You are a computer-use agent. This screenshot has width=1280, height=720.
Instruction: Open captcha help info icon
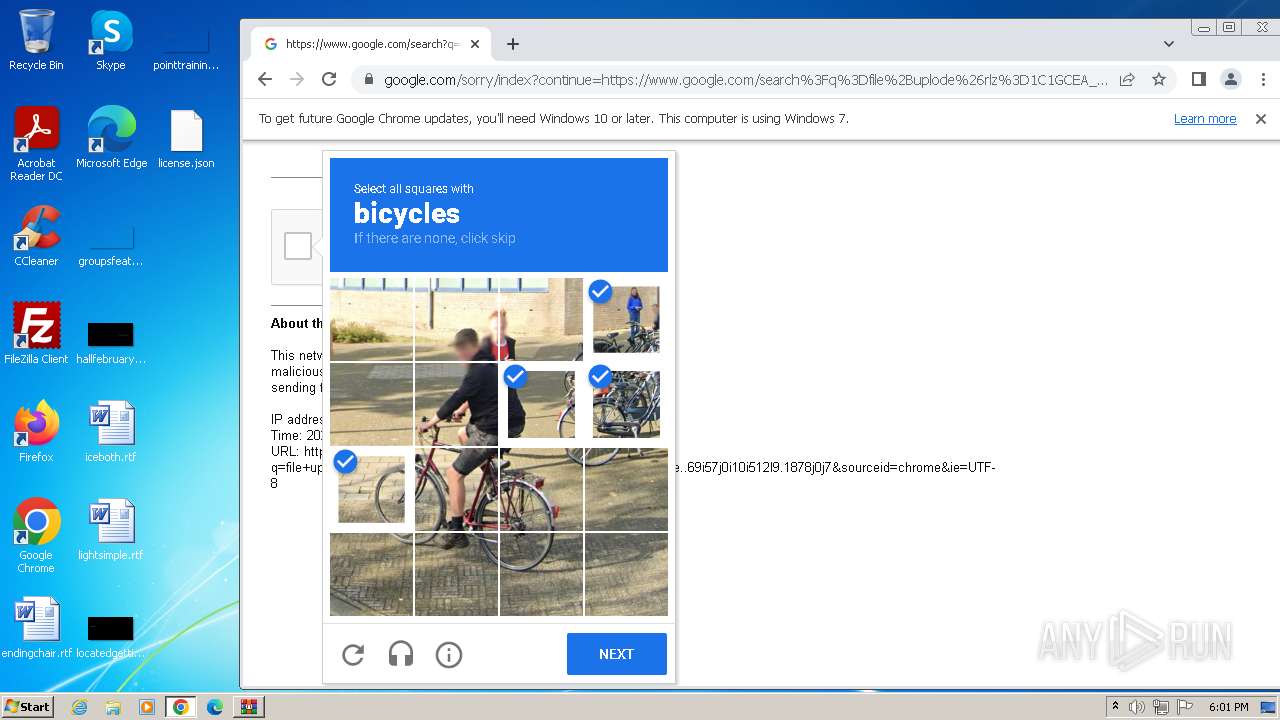click(449, 655)
